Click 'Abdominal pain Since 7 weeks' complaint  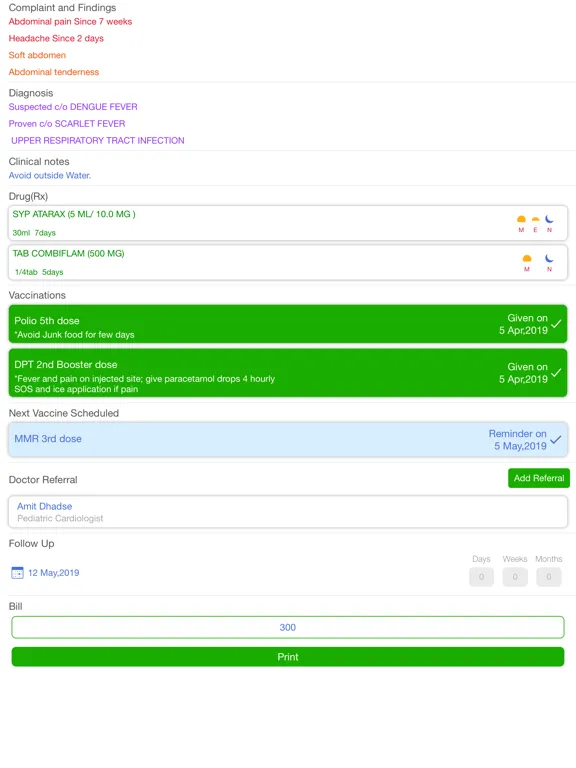click(x=70, y=22)
